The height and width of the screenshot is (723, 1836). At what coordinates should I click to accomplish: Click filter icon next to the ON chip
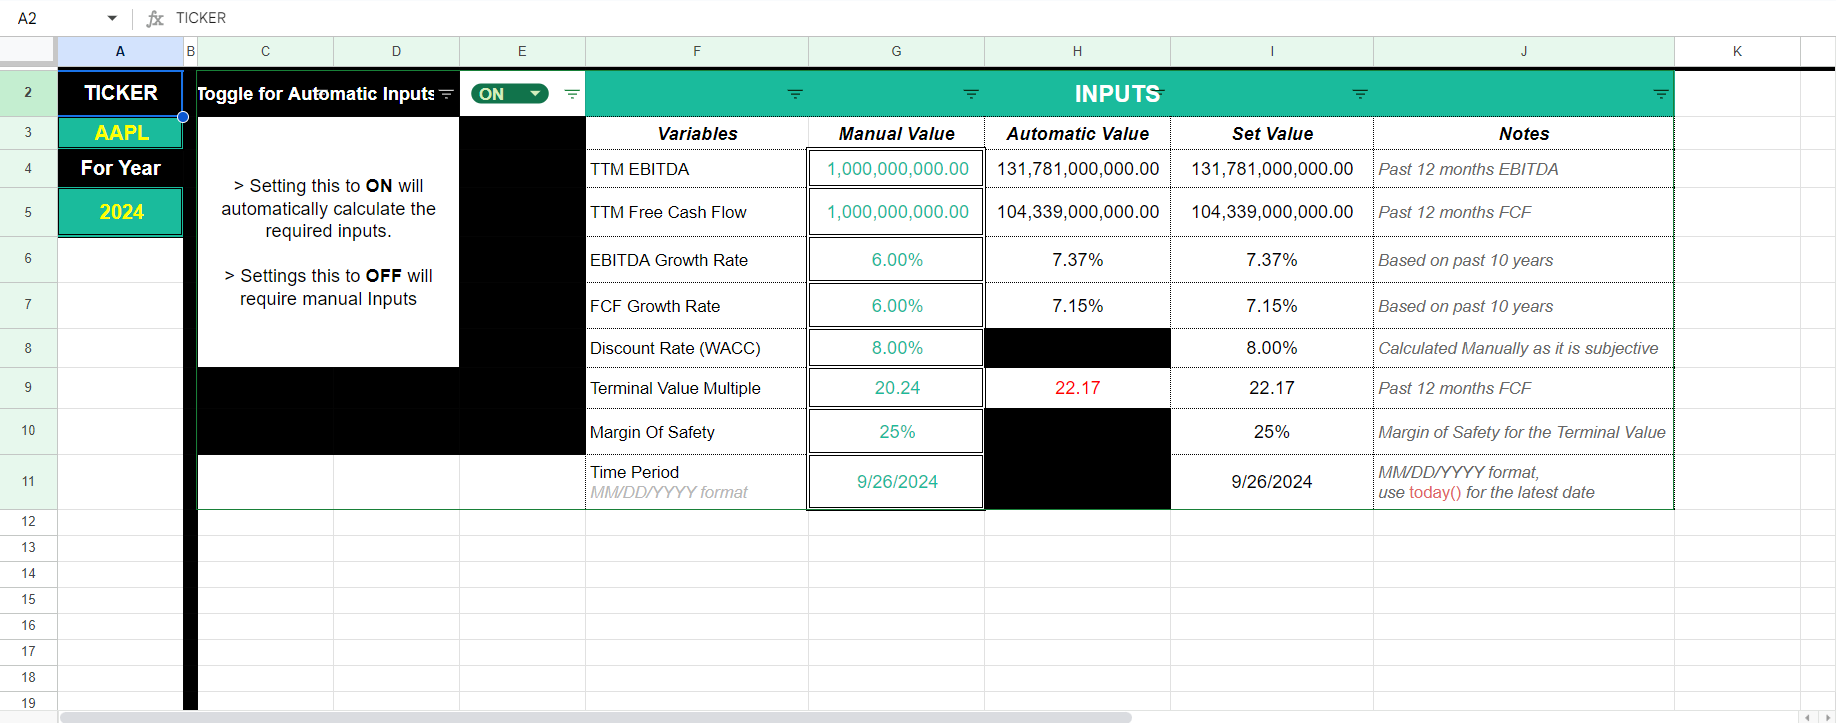(572, 94)
